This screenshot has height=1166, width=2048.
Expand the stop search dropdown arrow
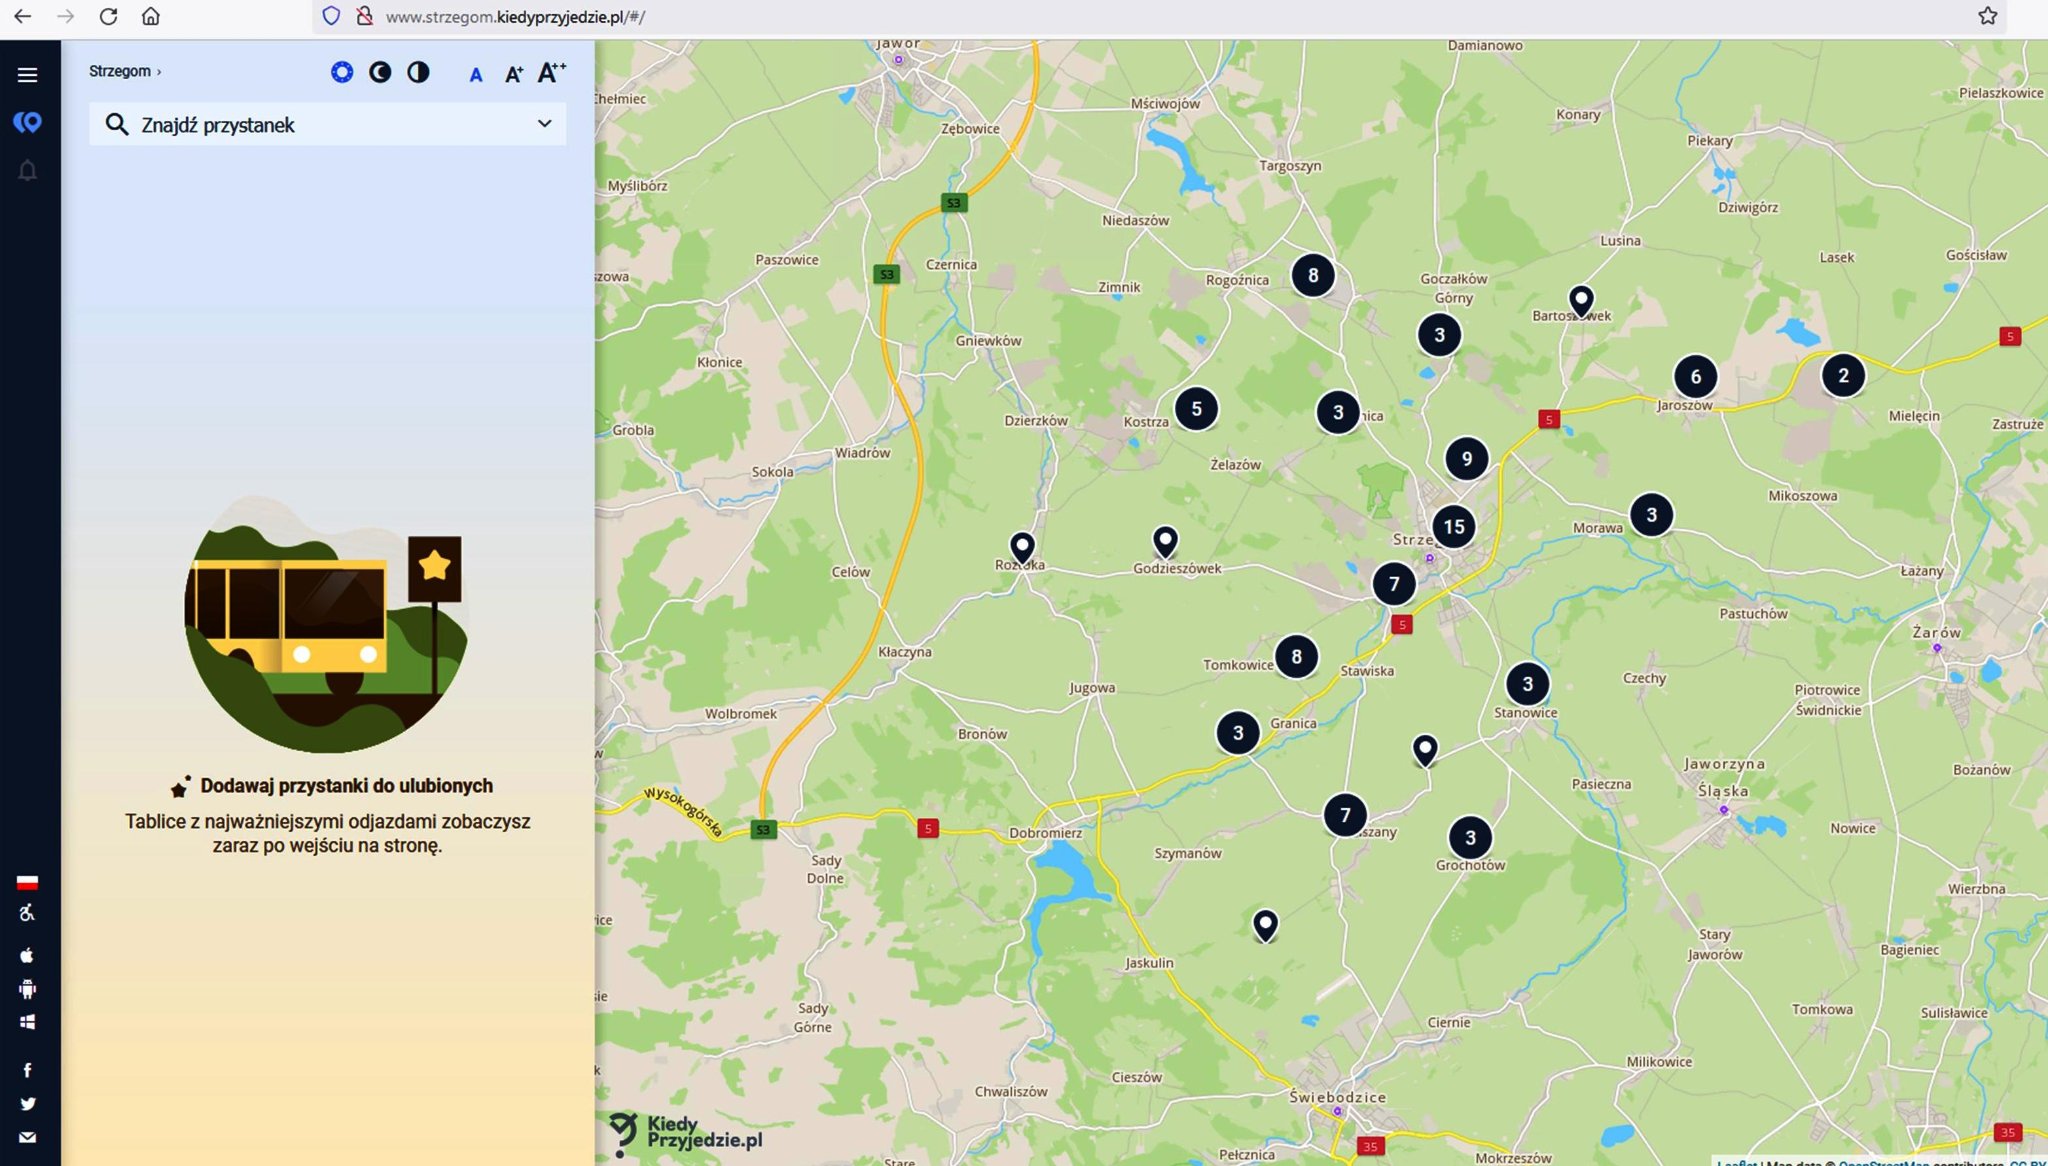click(x=544, y=124)
